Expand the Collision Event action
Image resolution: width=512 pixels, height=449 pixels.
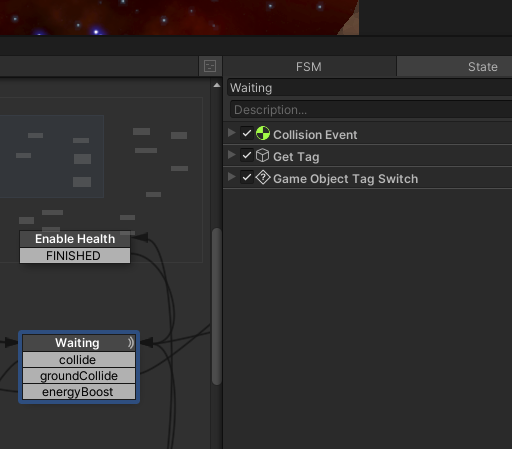[231, 133]
